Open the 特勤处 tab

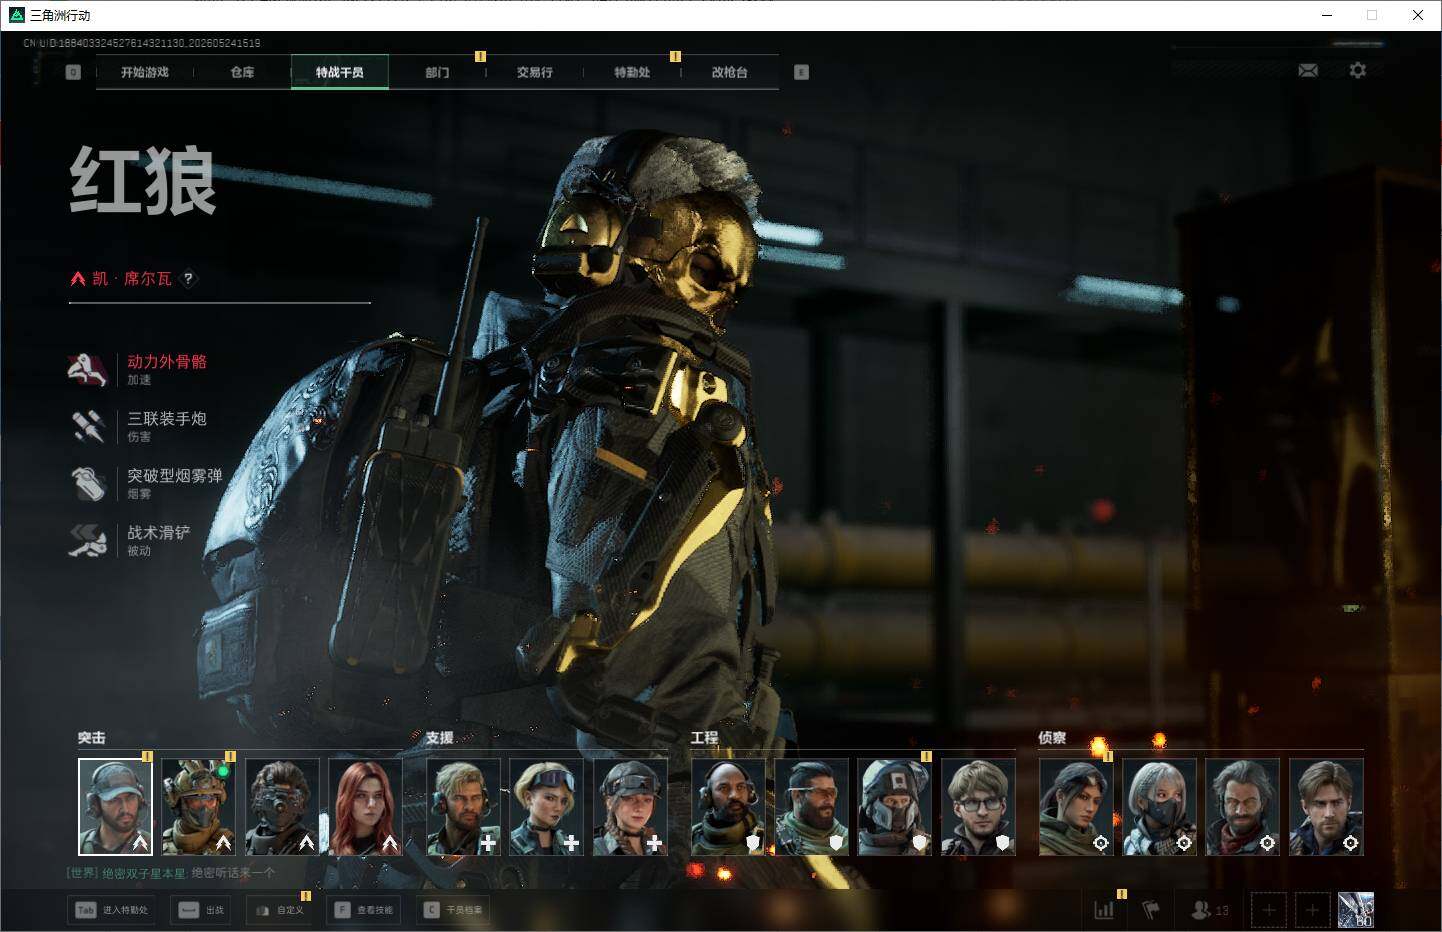(x=632, y=72)
